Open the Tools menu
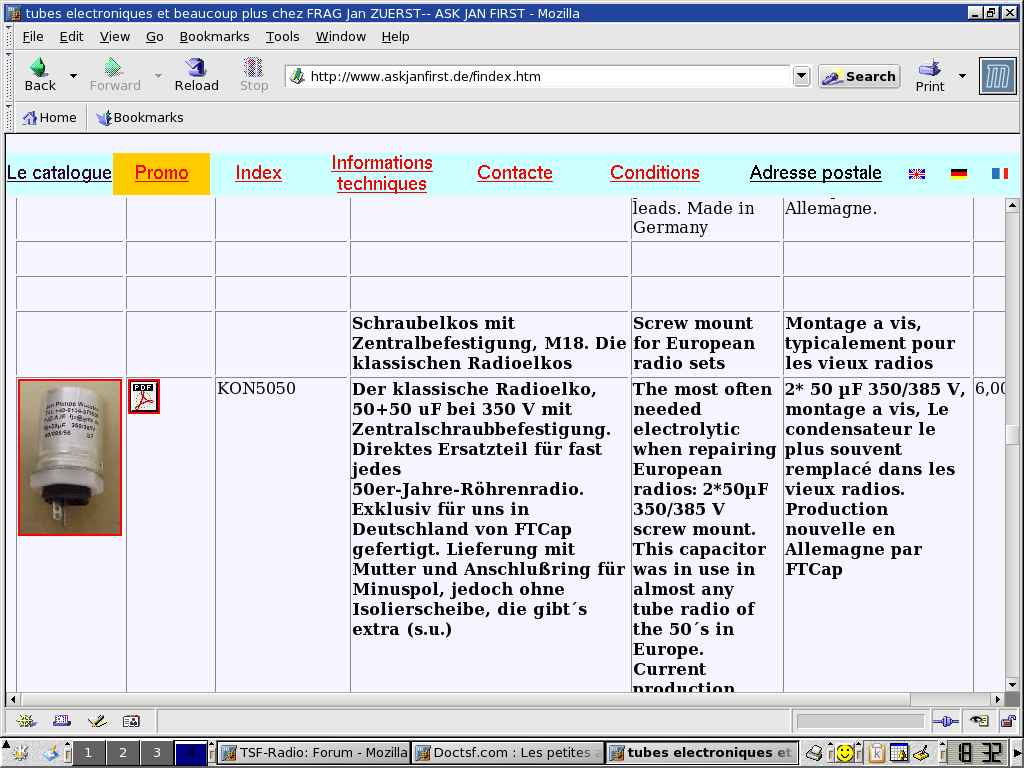Screen dimensions: 1024x768 tap(282, 37)
